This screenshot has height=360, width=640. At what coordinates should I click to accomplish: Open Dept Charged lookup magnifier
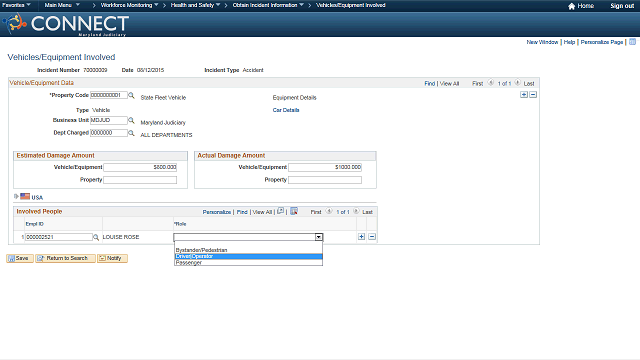pyautogui.click(x=131, y=133)
